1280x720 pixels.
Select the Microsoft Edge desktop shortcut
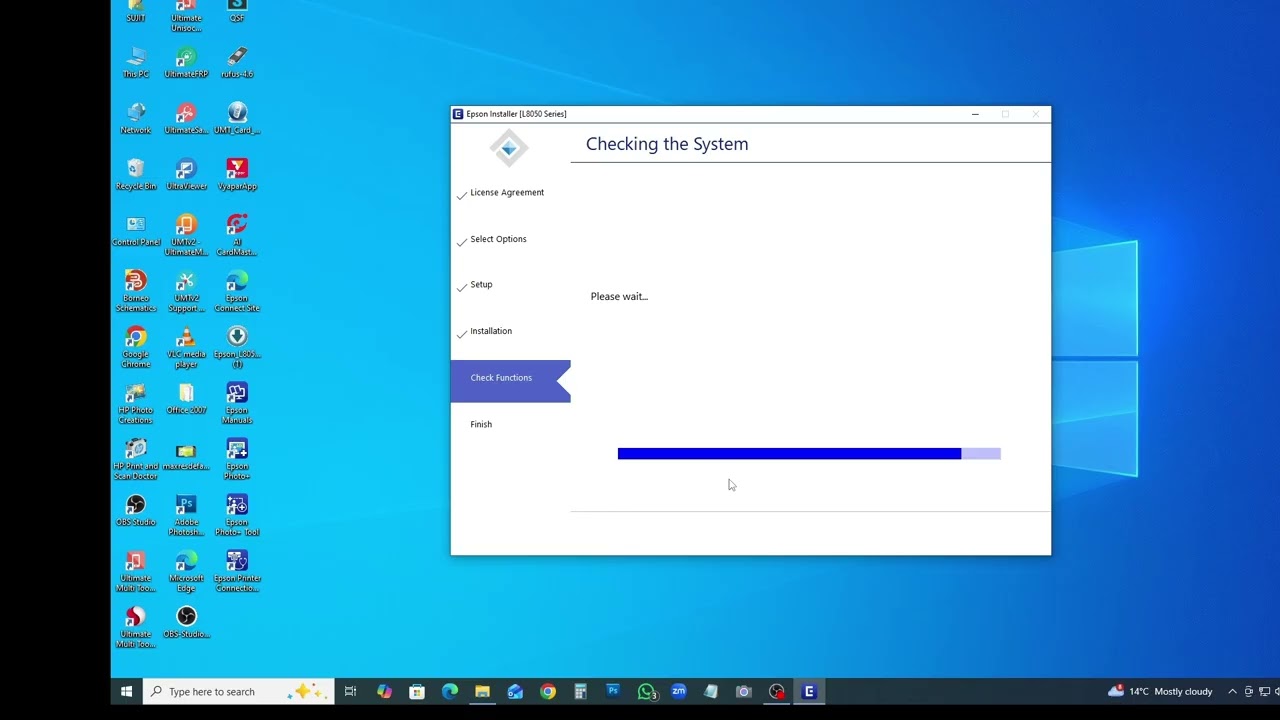point(186,571)
